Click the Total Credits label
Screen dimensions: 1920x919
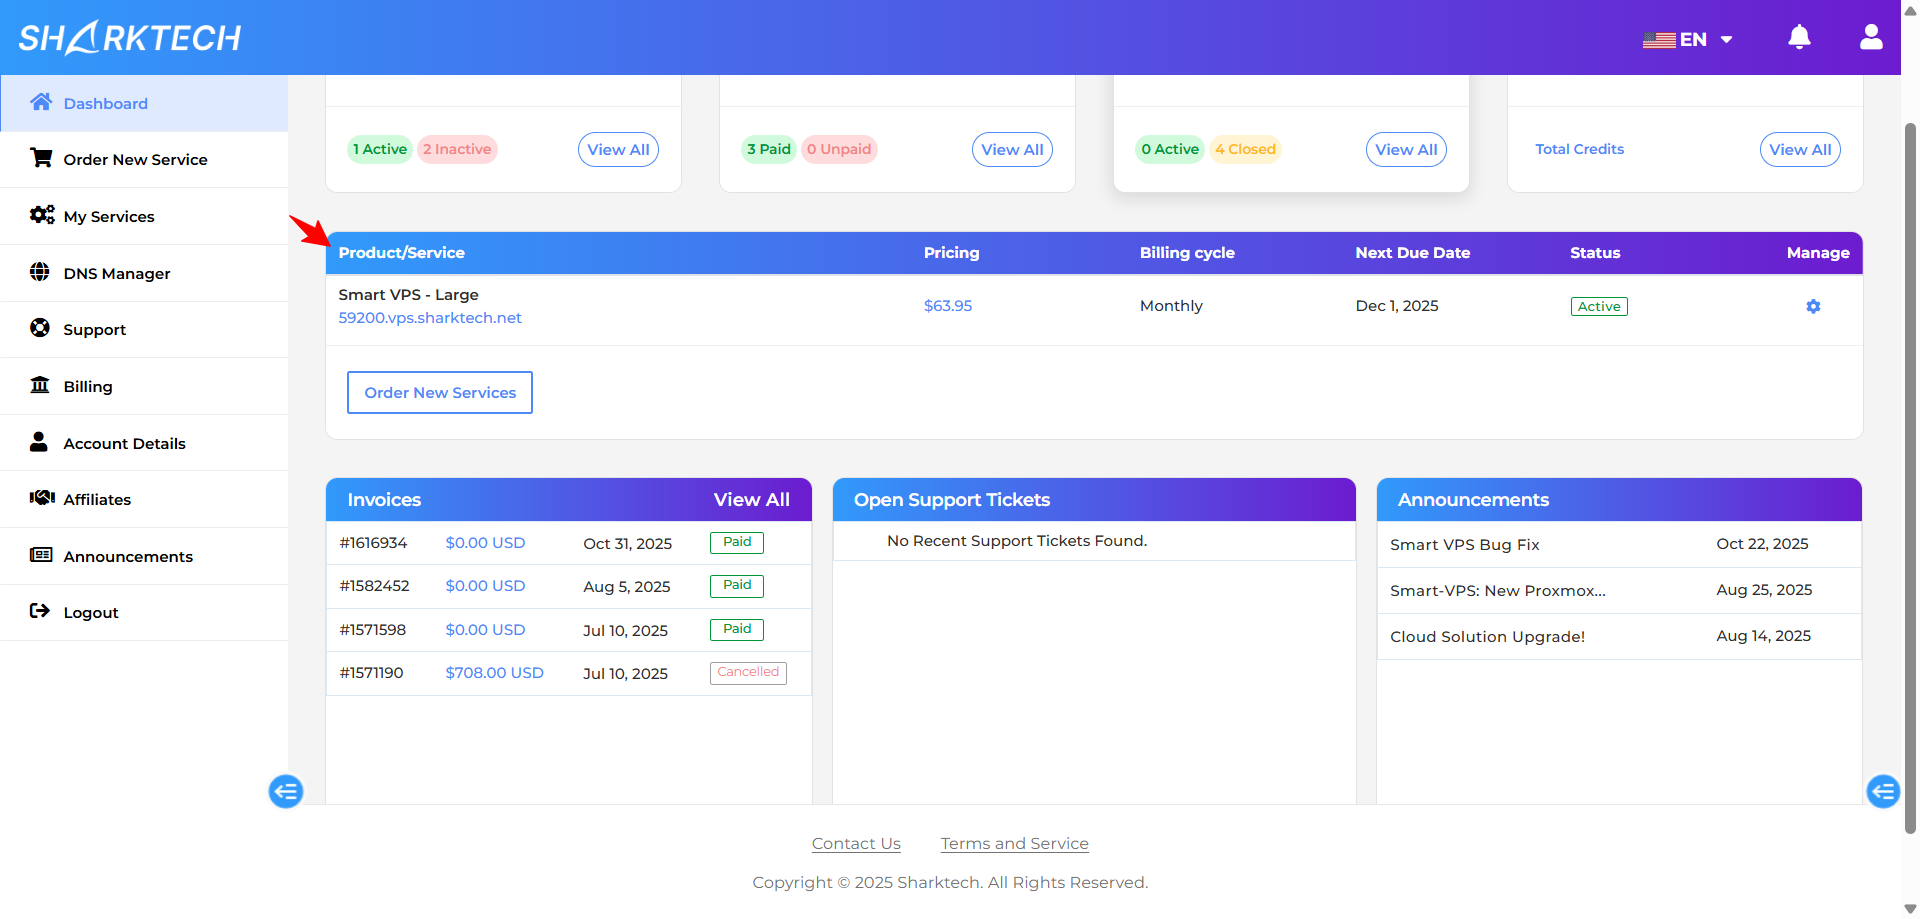[1580, 150]
